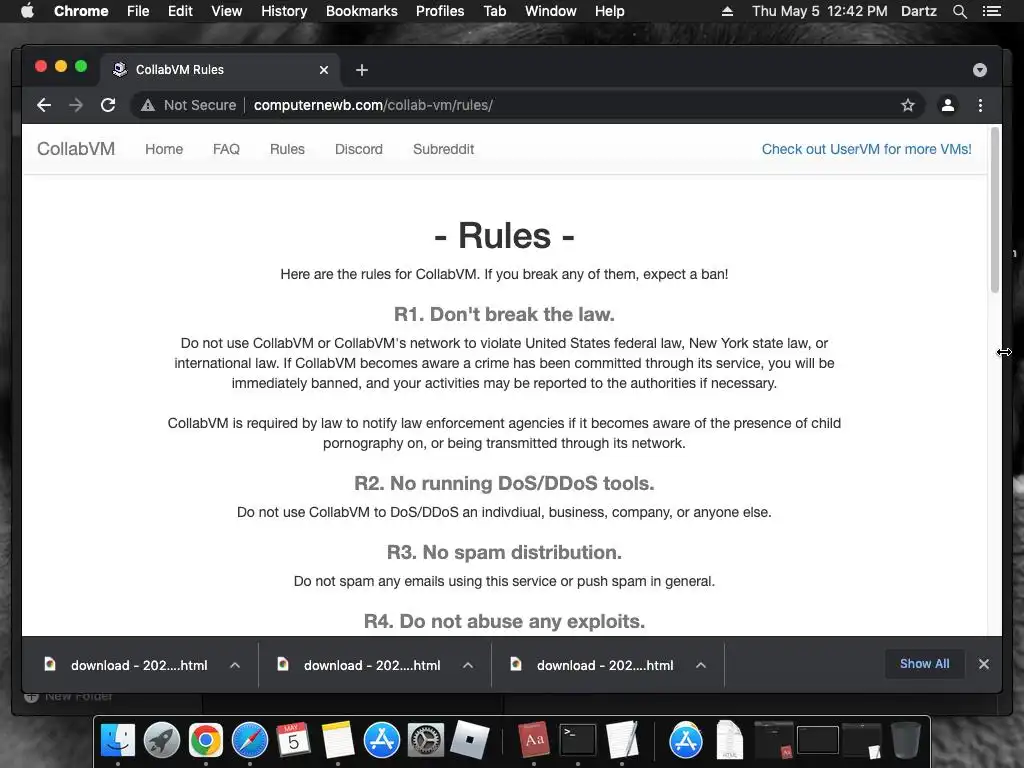Open Spotlight search in the menu bar

click(x=959, y=11)
